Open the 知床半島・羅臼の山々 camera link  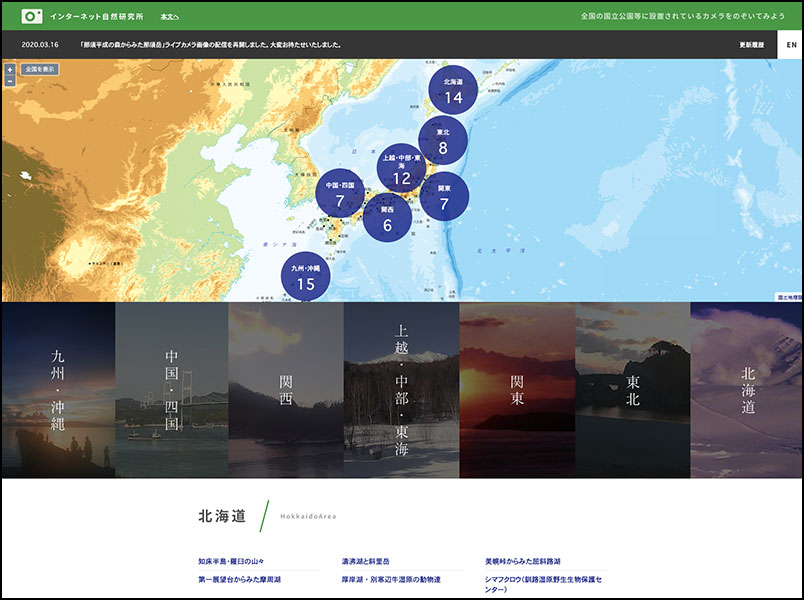(231, 562)
